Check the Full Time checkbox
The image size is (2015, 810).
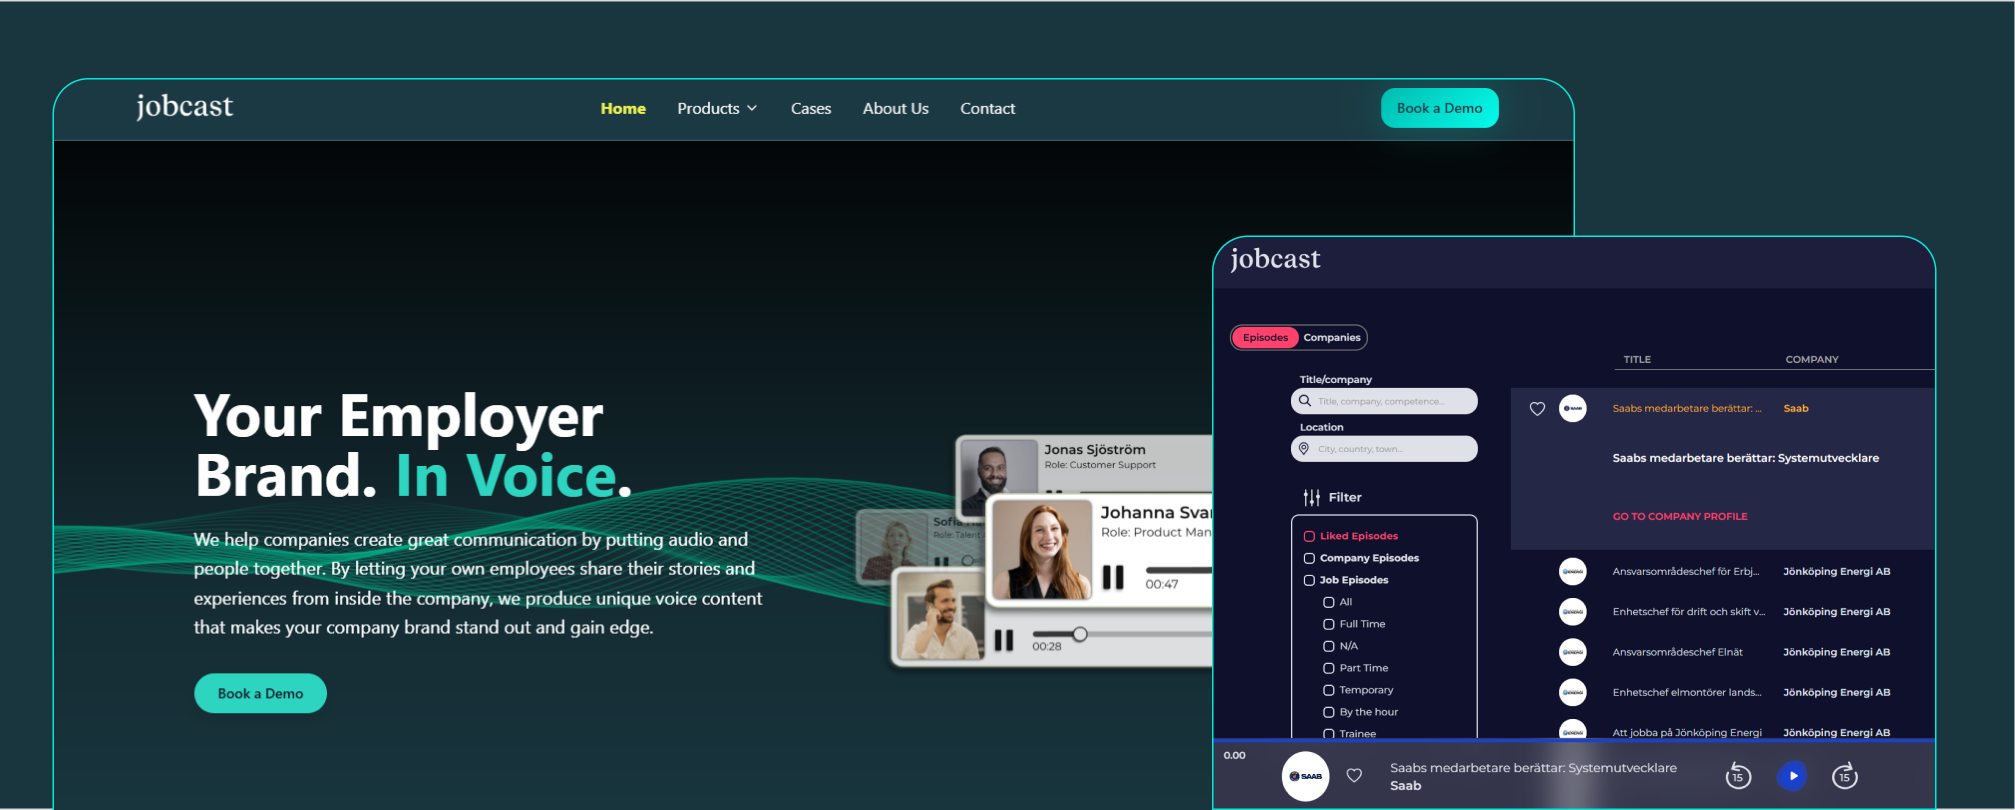1329,624
